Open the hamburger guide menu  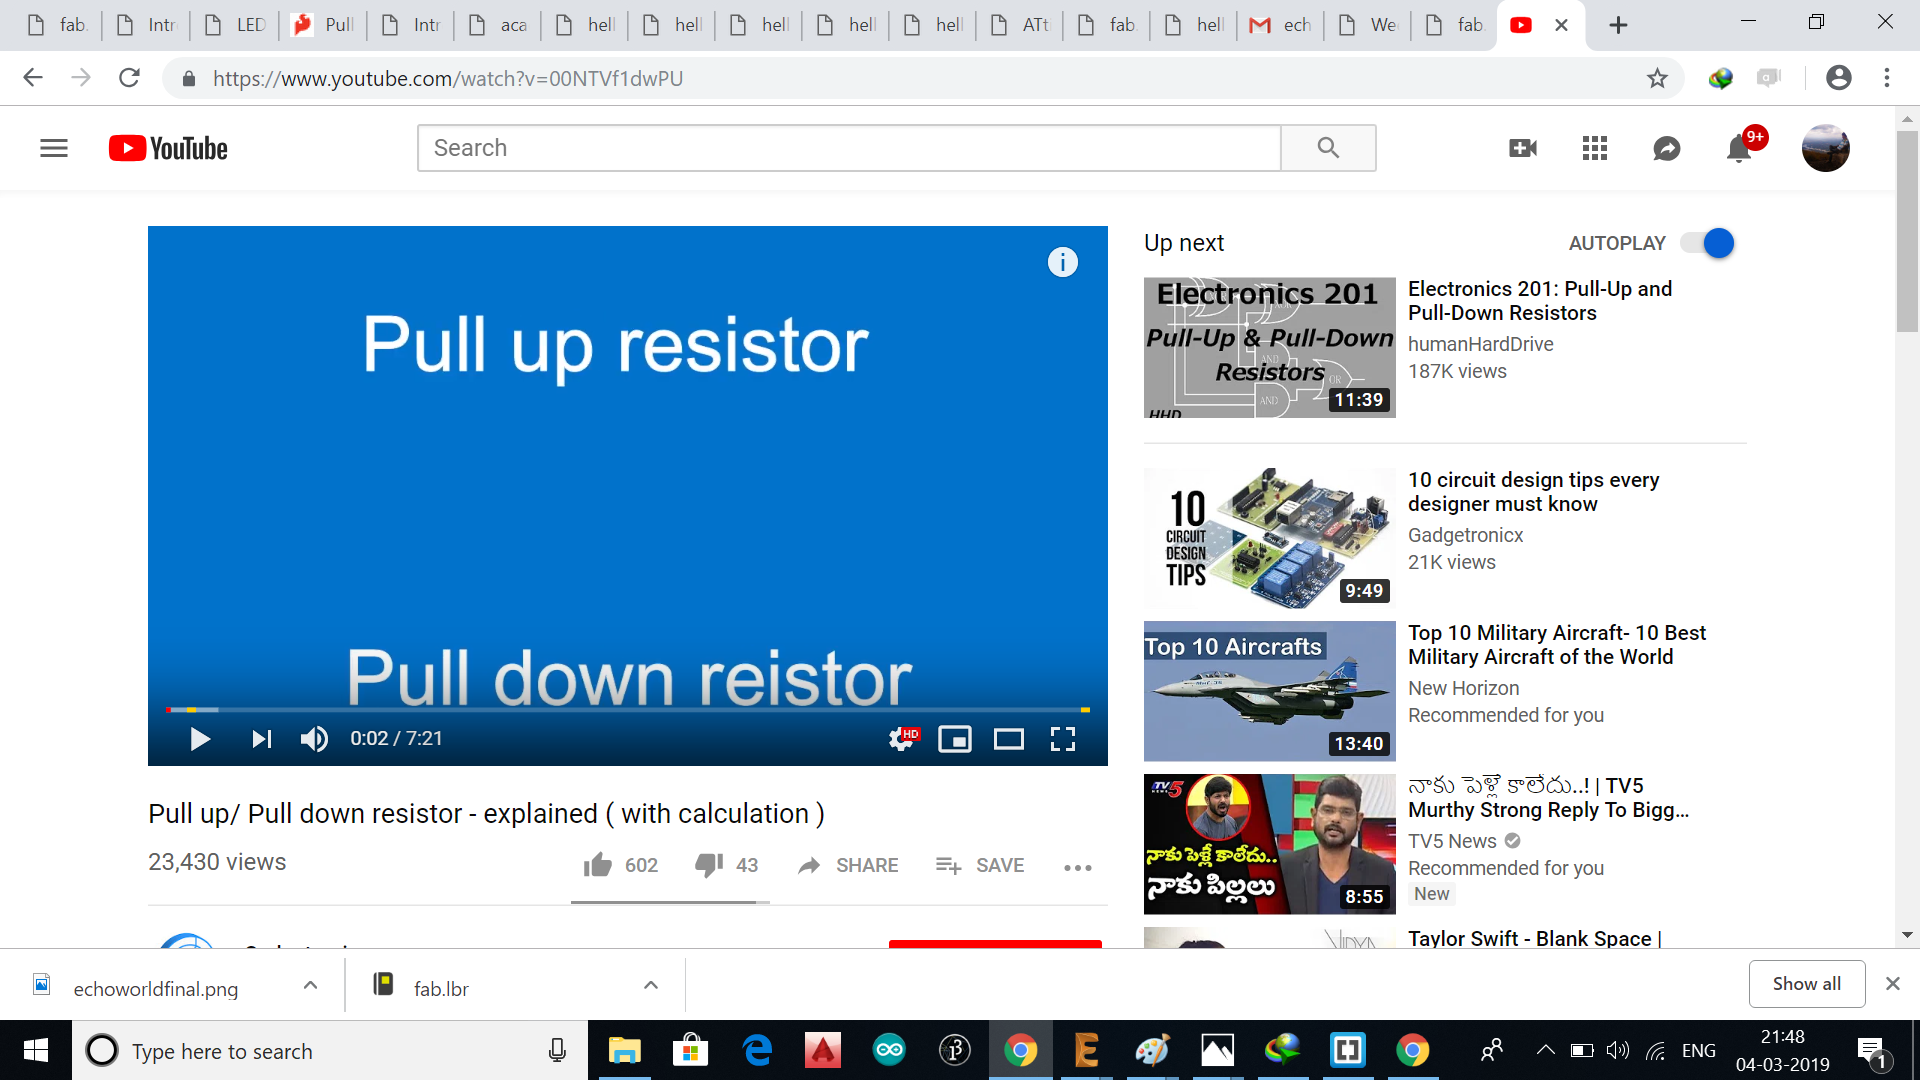tap(54, 148)
